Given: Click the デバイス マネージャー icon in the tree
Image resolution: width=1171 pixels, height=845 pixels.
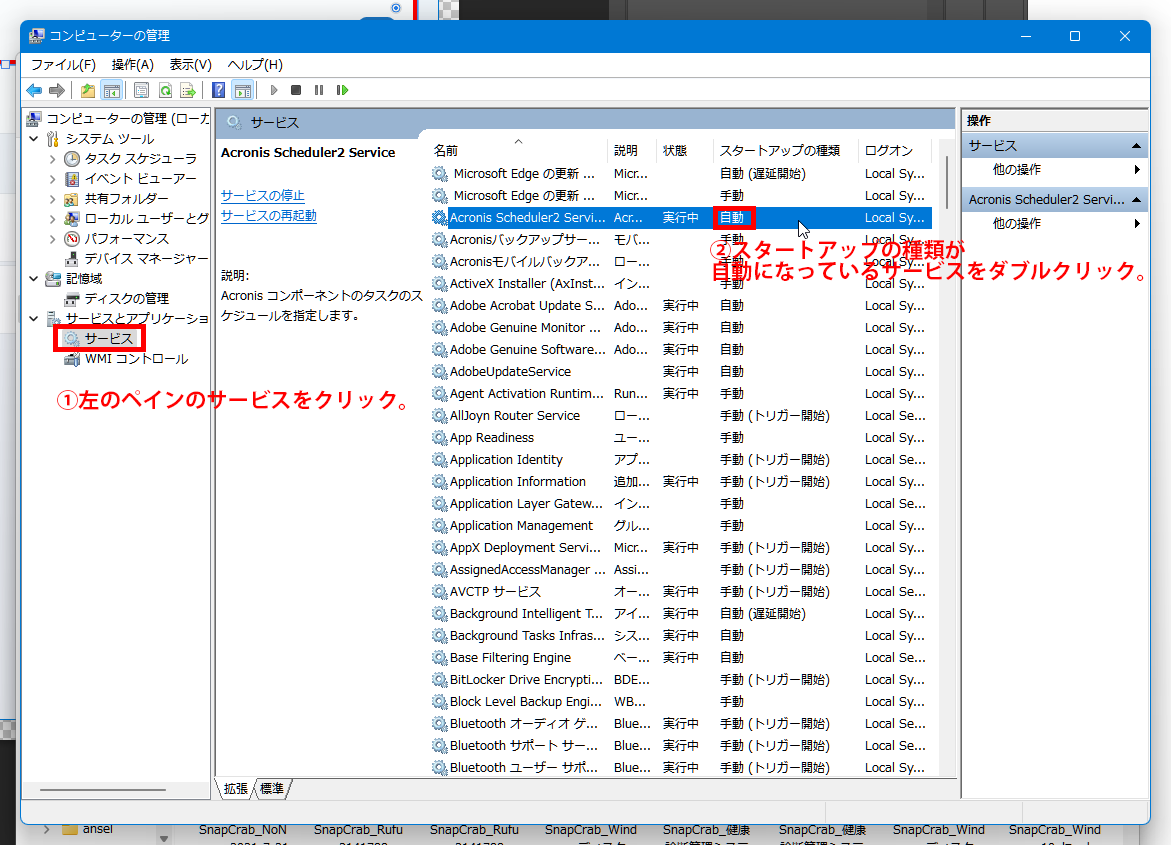Looking at the screenshot, I should [72, 259].
